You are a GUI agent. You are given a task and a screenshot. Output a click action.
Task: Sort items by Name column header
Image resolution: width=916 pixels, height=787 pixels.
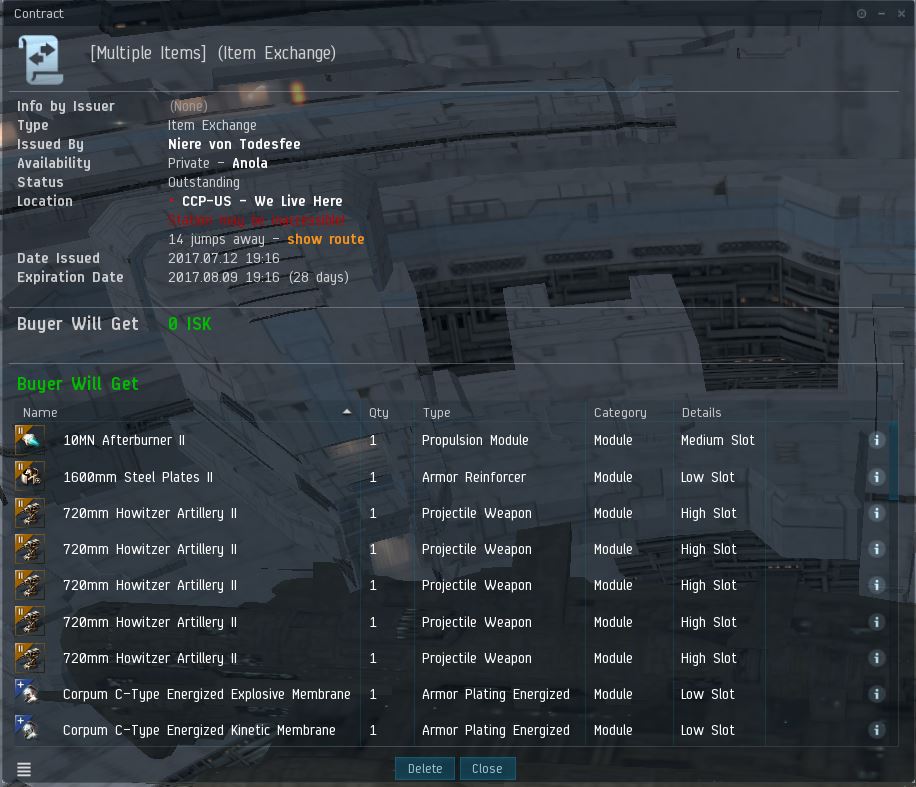click(40, 412)
